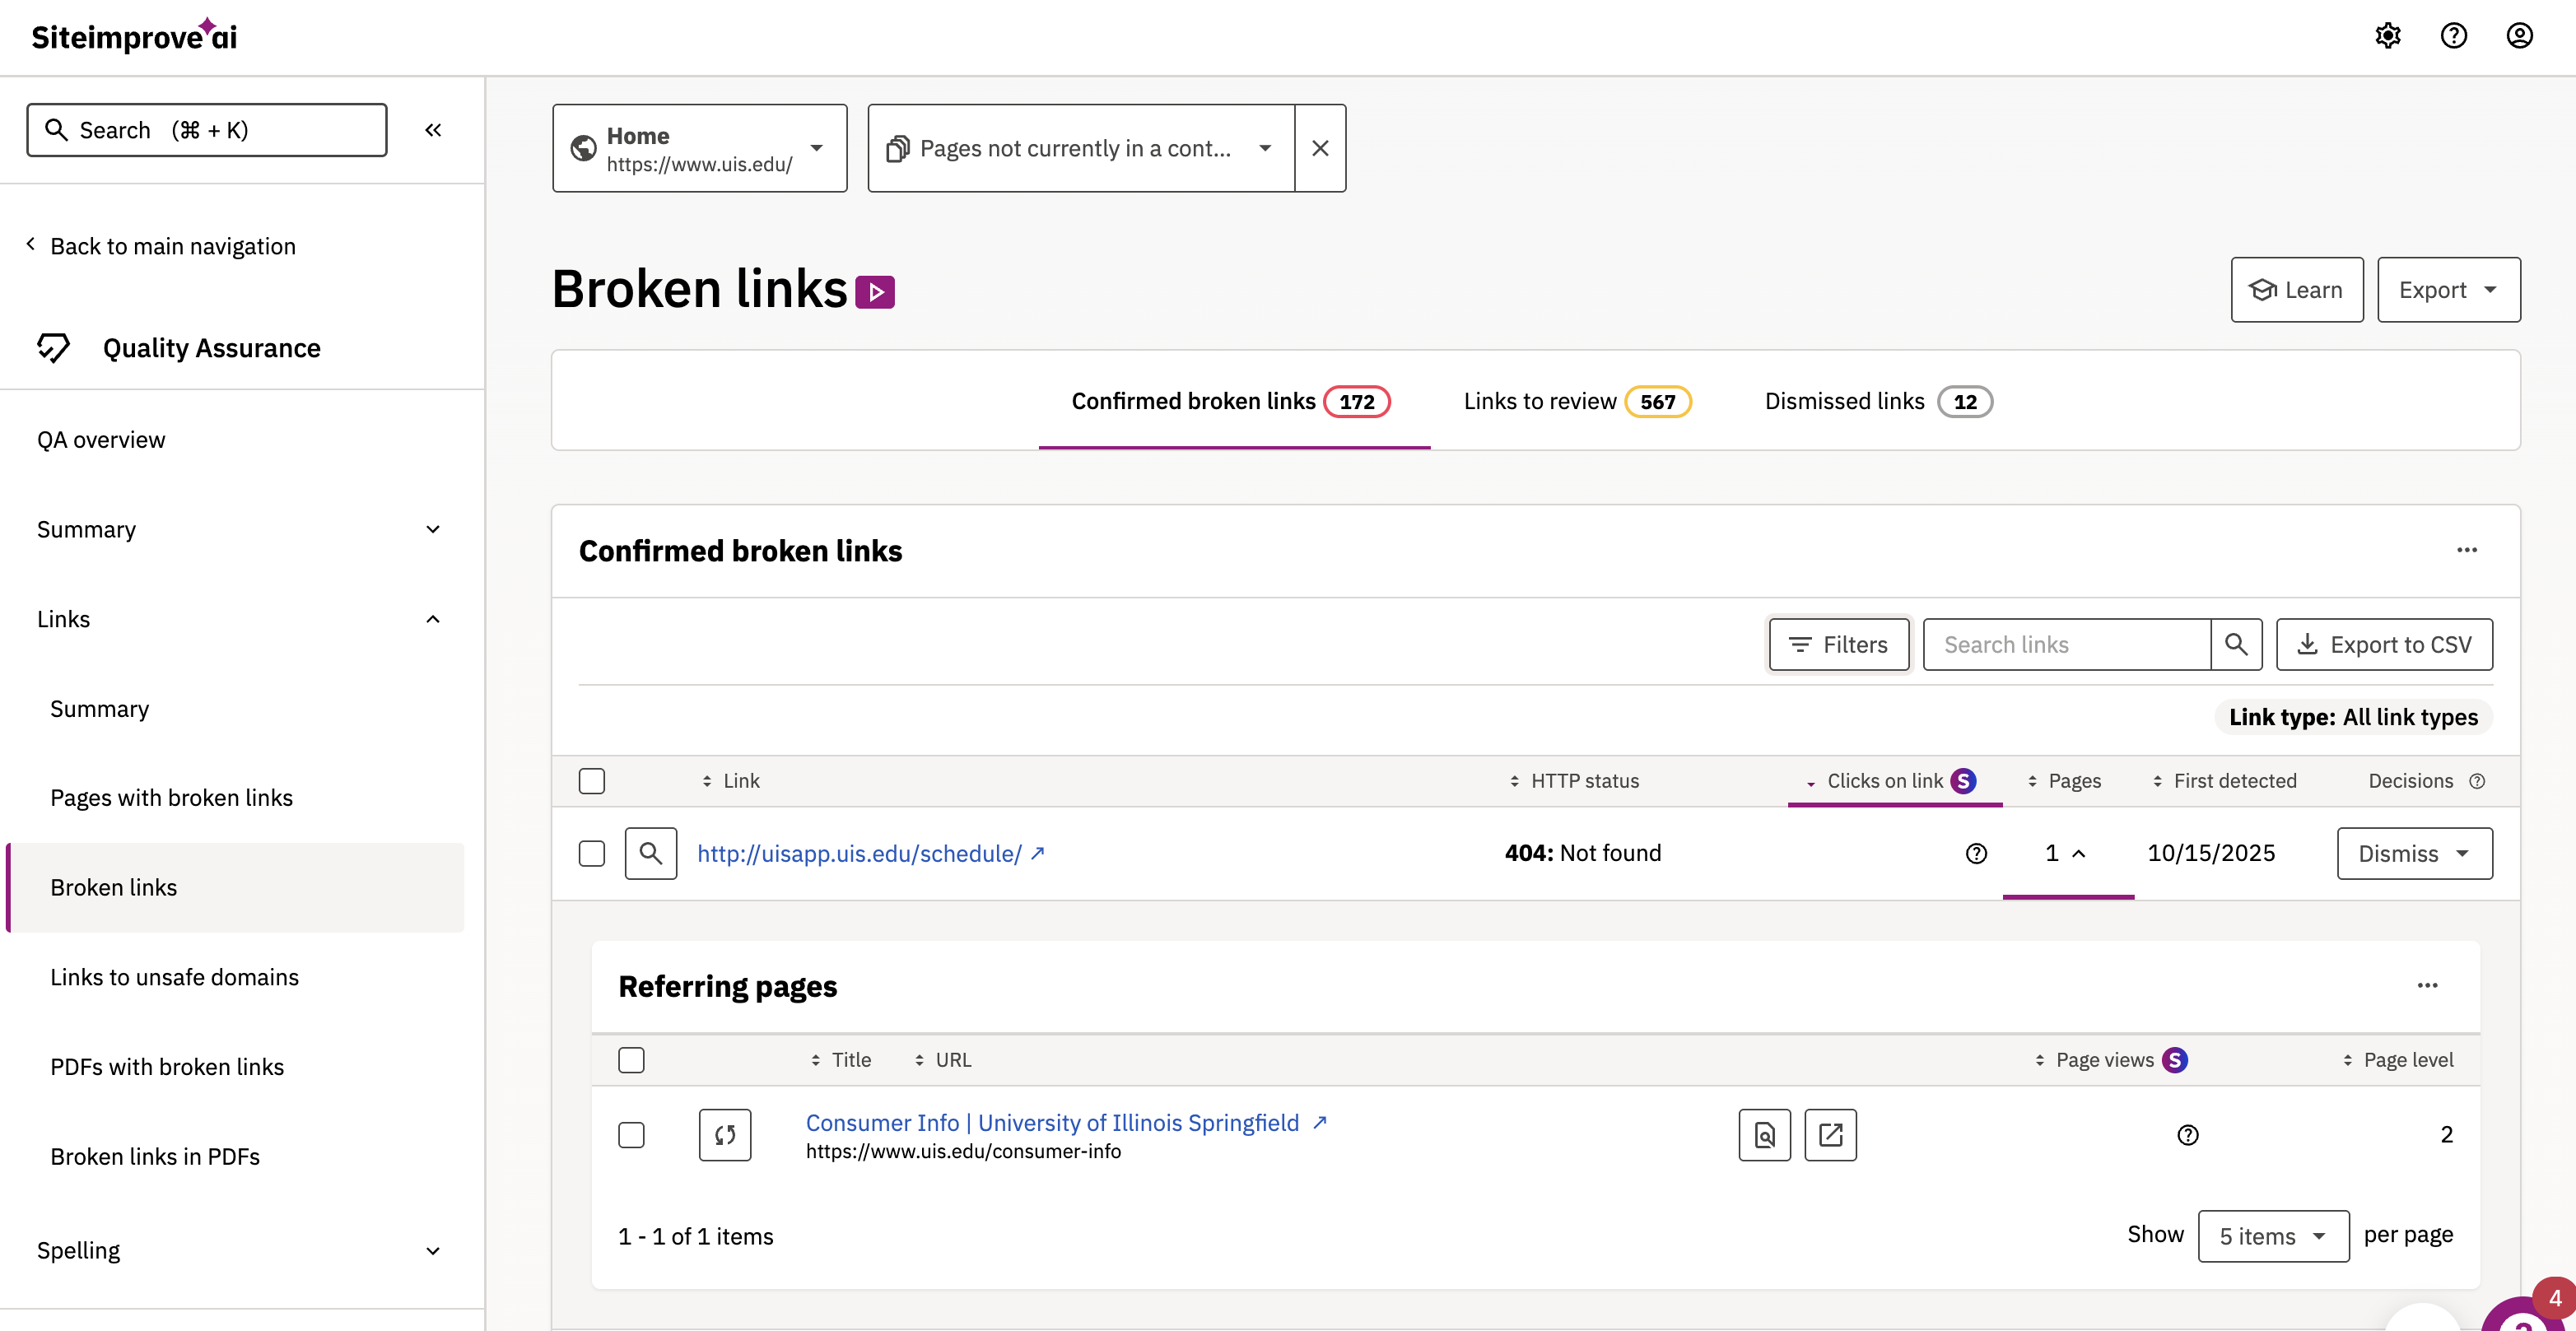
Task: Switch to the Links to review tab
Action: tap(1575, 401)
